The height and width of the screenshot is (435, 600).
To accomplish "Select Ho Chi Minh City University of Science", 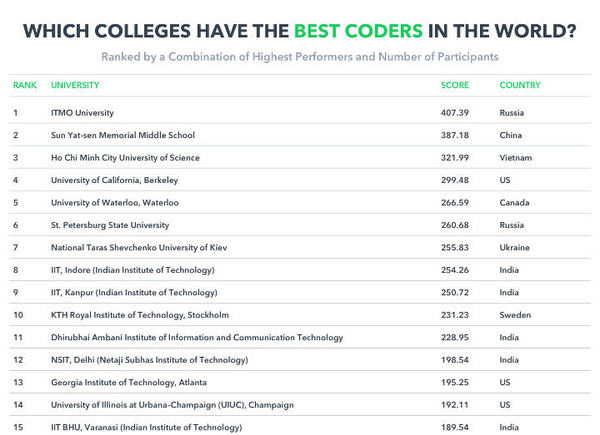I will click(x=125, y=157).
